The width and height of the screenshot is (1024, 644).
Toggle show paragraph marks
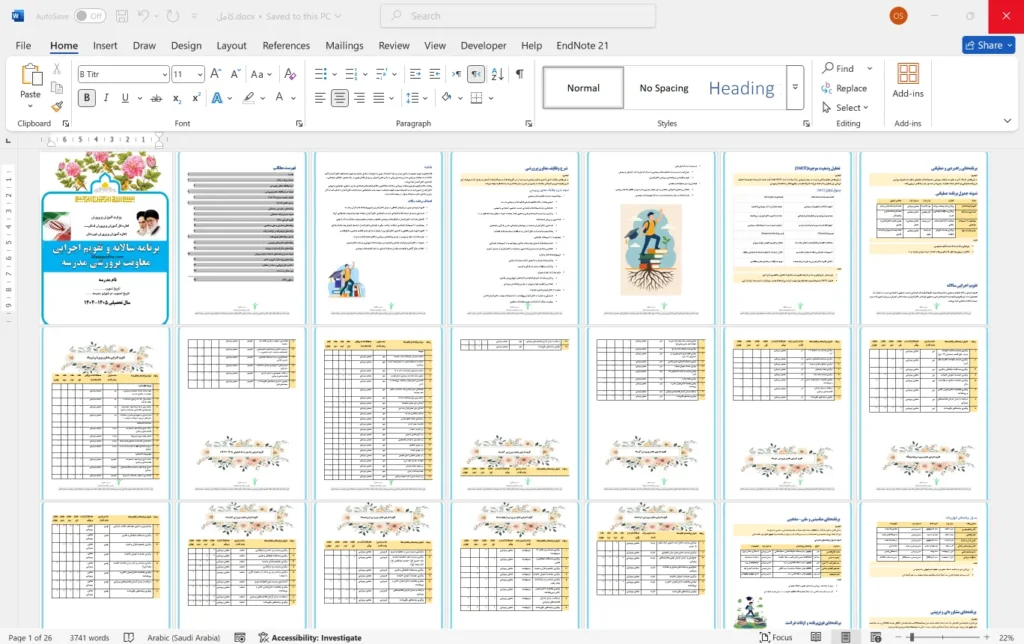[520, 74]
